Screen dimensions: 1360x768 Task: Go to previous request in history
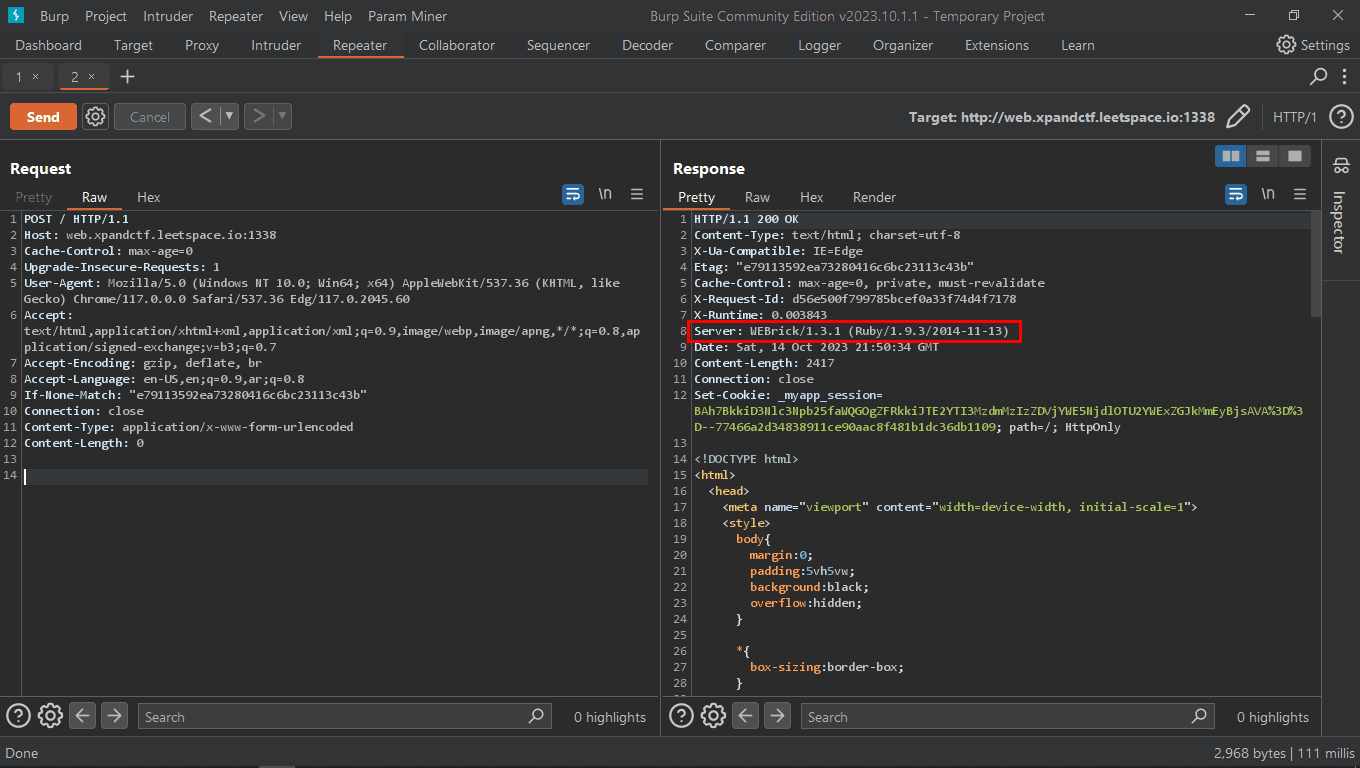(205, 116)
